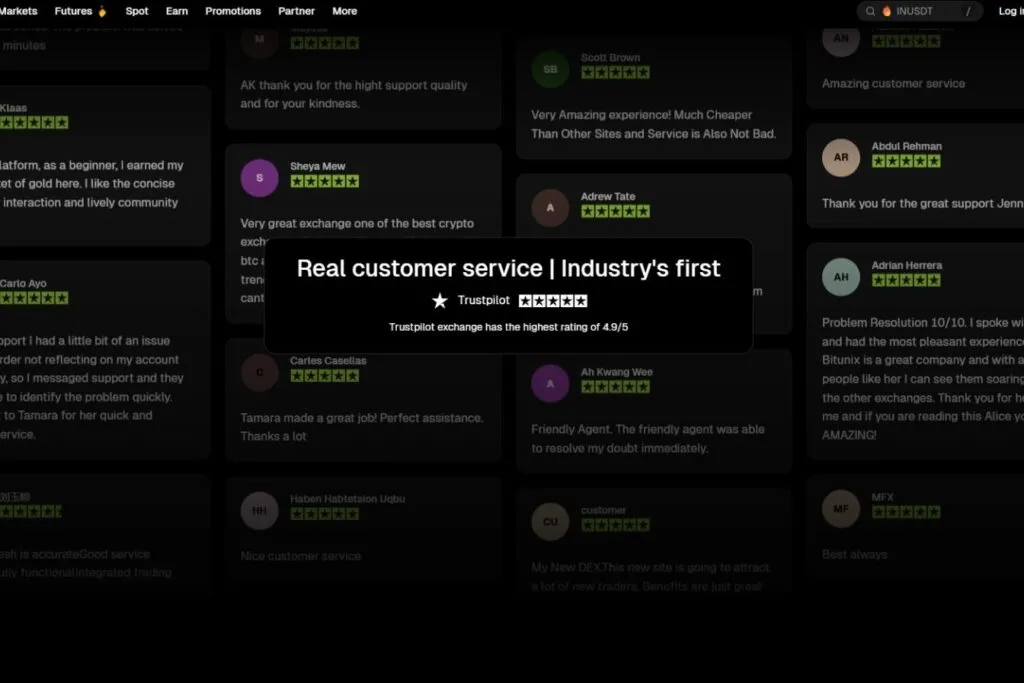1024x683 pixels.
Task: Click the Trustpilot star logo
Action: pos(440,300)
